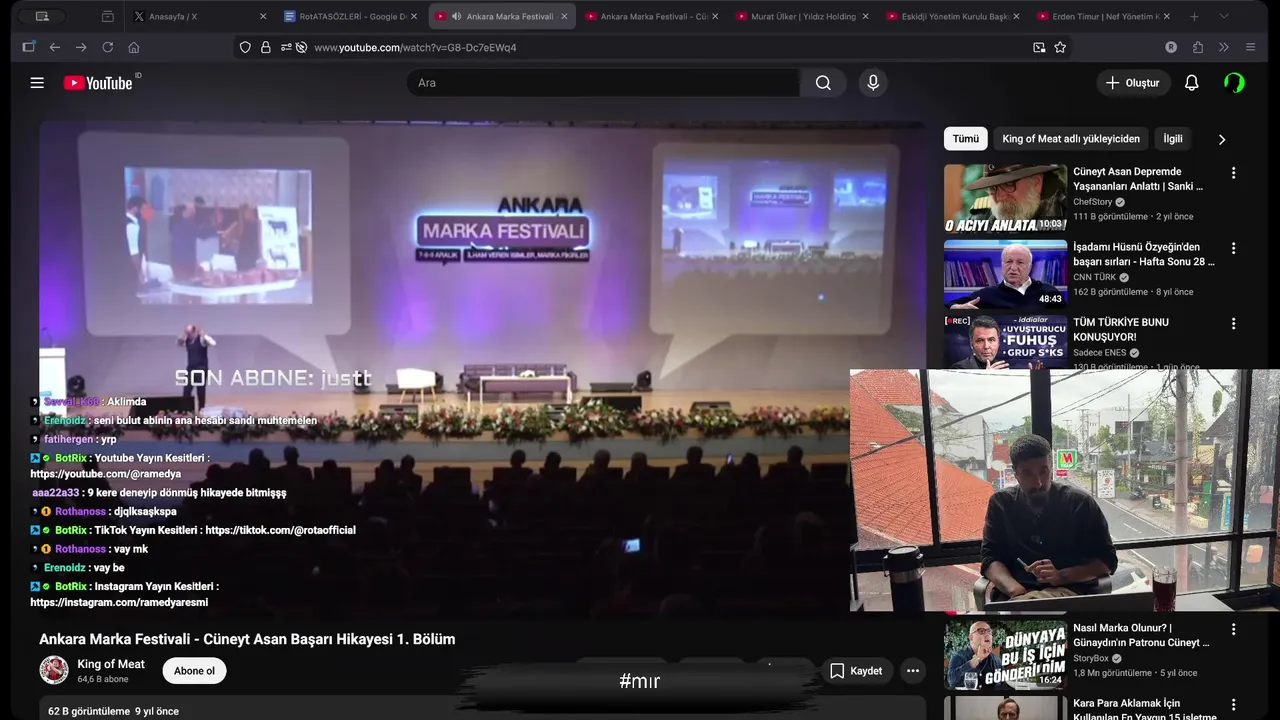Go forward with the browser forward arrow
Screen dimensions: 1280x720
click(81, 47)
